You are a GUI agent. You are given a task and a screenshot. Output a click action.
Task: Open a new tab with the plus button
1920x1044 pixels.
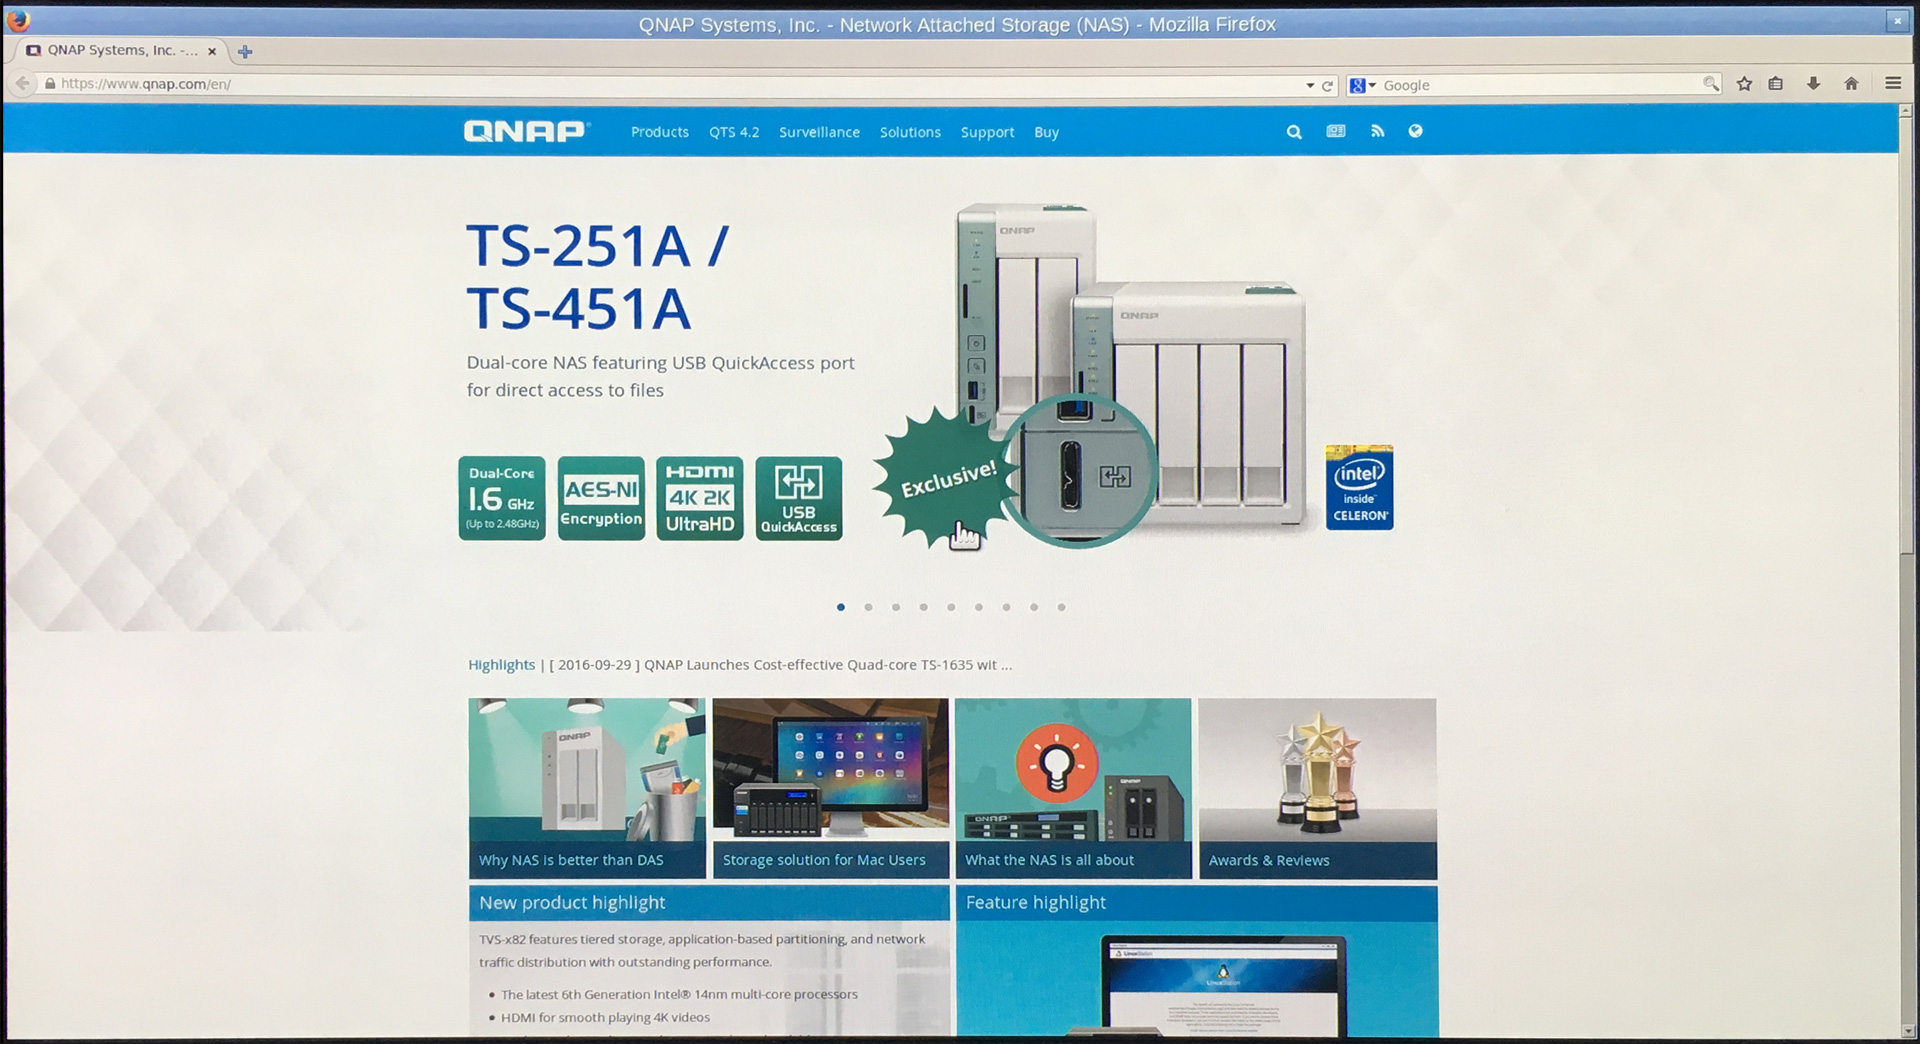245,51
